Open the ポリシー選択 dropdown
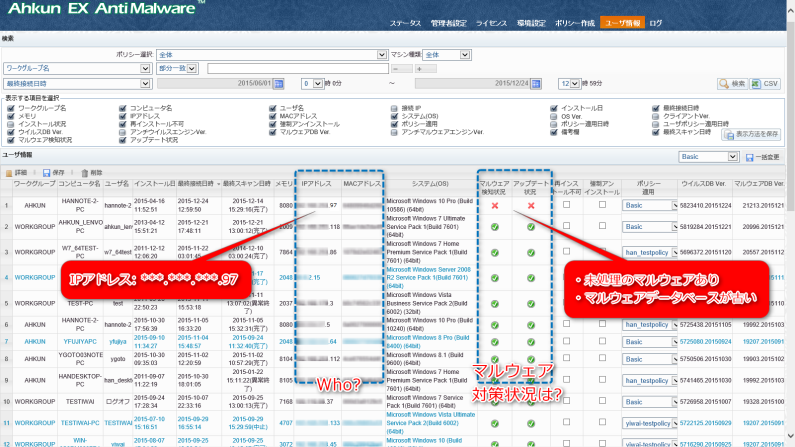Viewport: 795px width, 447px height. click(x=272, y=55)
